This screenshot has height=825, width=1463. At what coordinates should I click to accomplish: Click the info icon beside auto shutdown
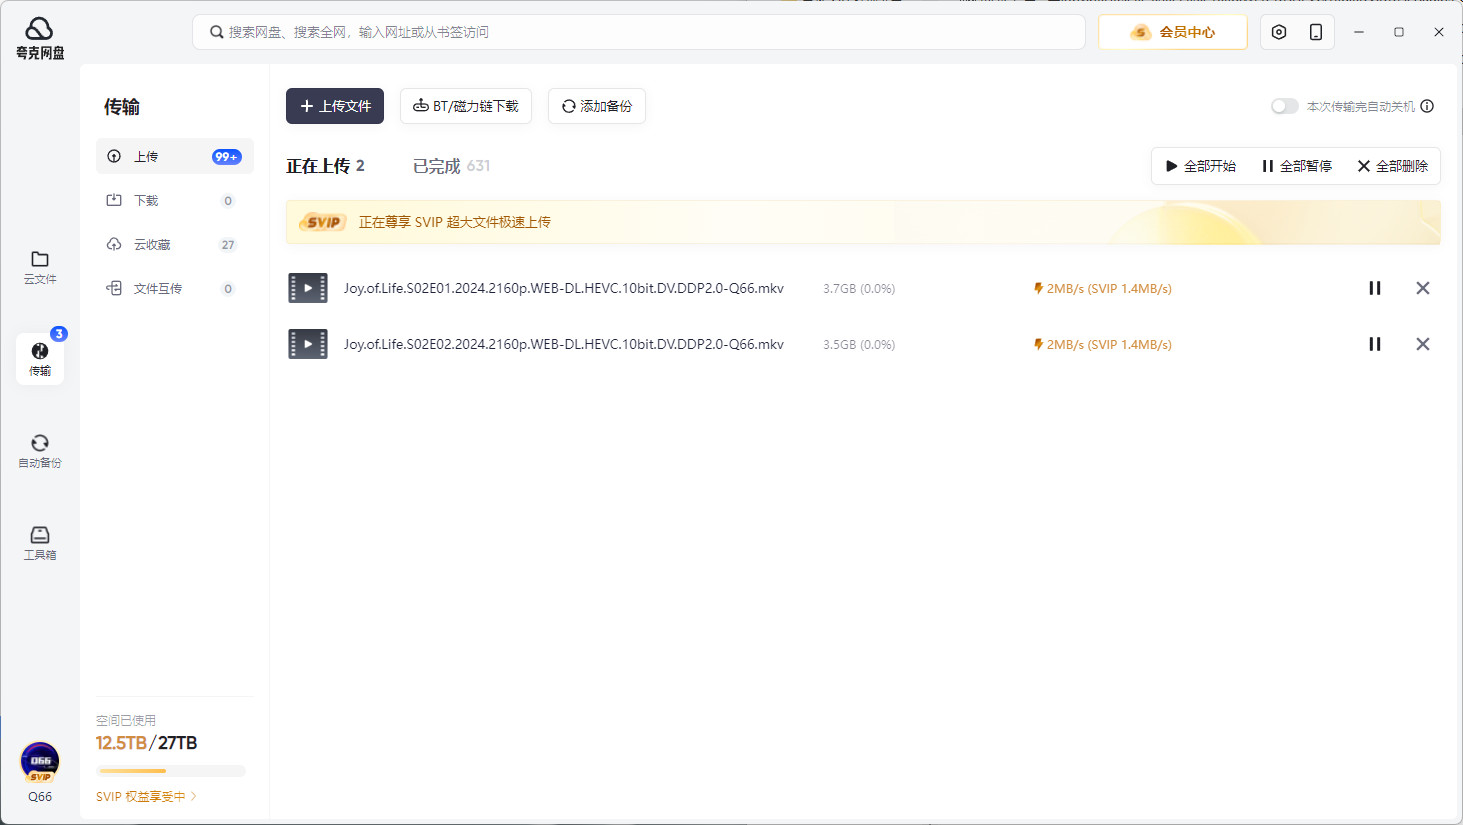point(1427,106)
